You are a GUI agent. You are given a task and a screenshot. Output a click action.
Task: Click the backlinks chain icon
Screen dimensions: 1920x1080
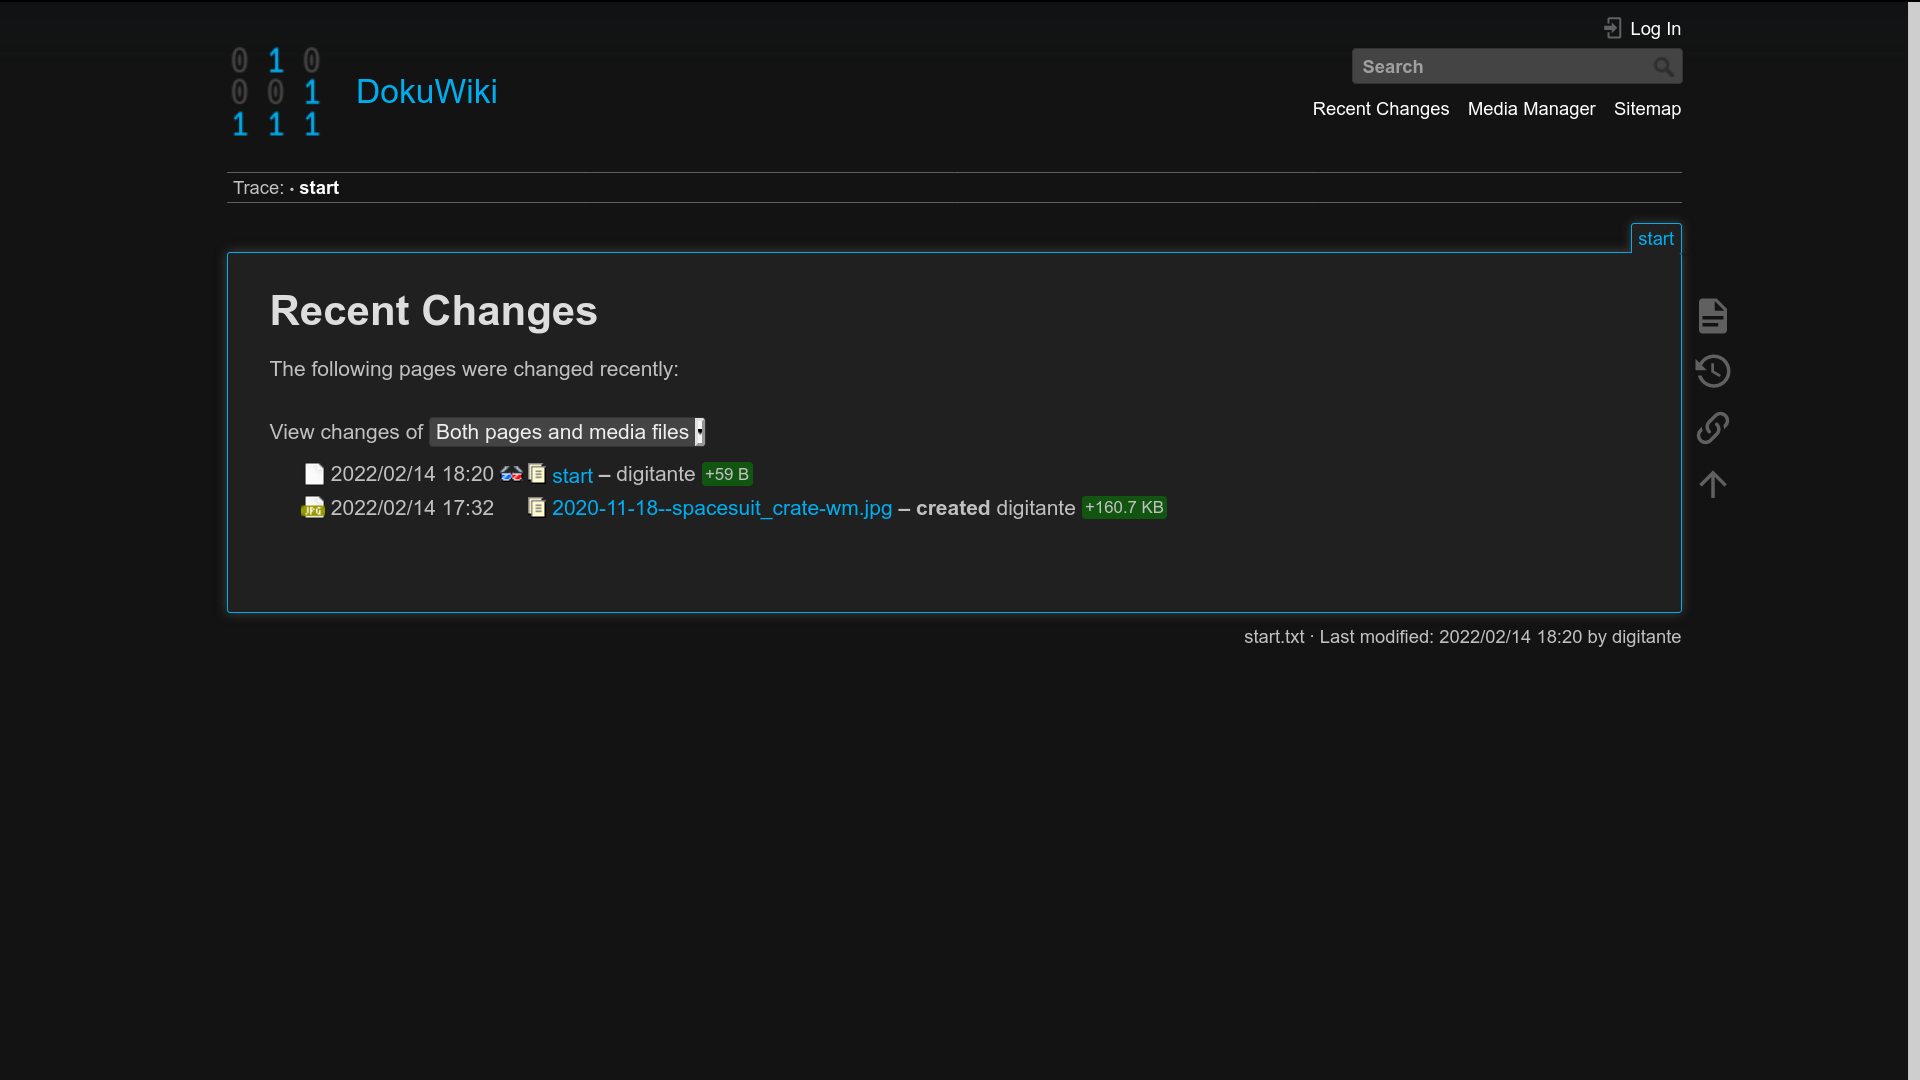tap(1712, 428)
